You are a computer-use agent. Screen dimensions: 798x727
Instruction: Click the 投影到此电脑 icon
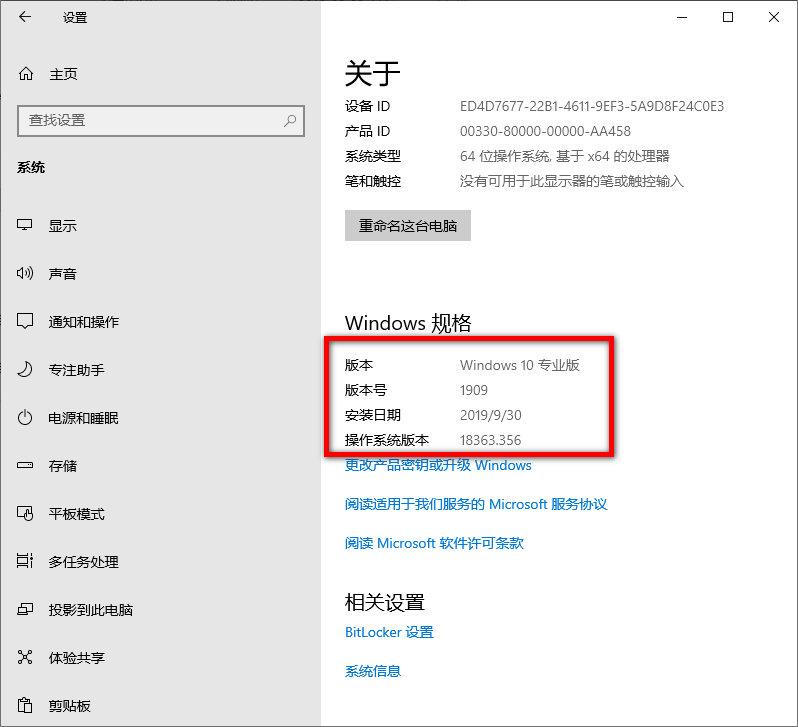[x=24, y=609]
